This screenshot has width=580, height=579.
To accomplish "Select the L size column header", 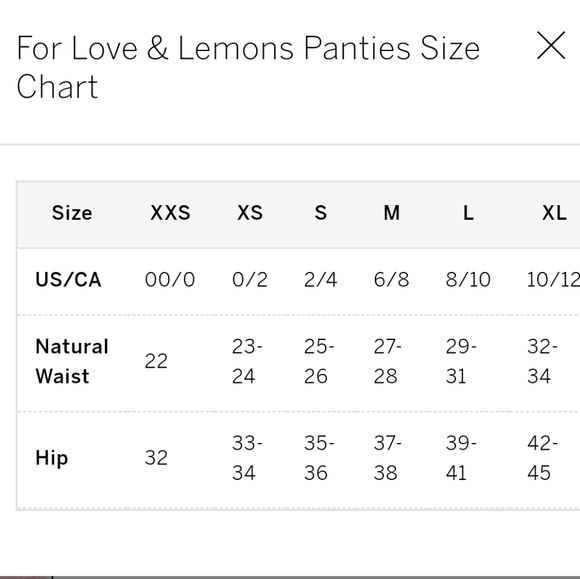I will (x=468, y=213).
